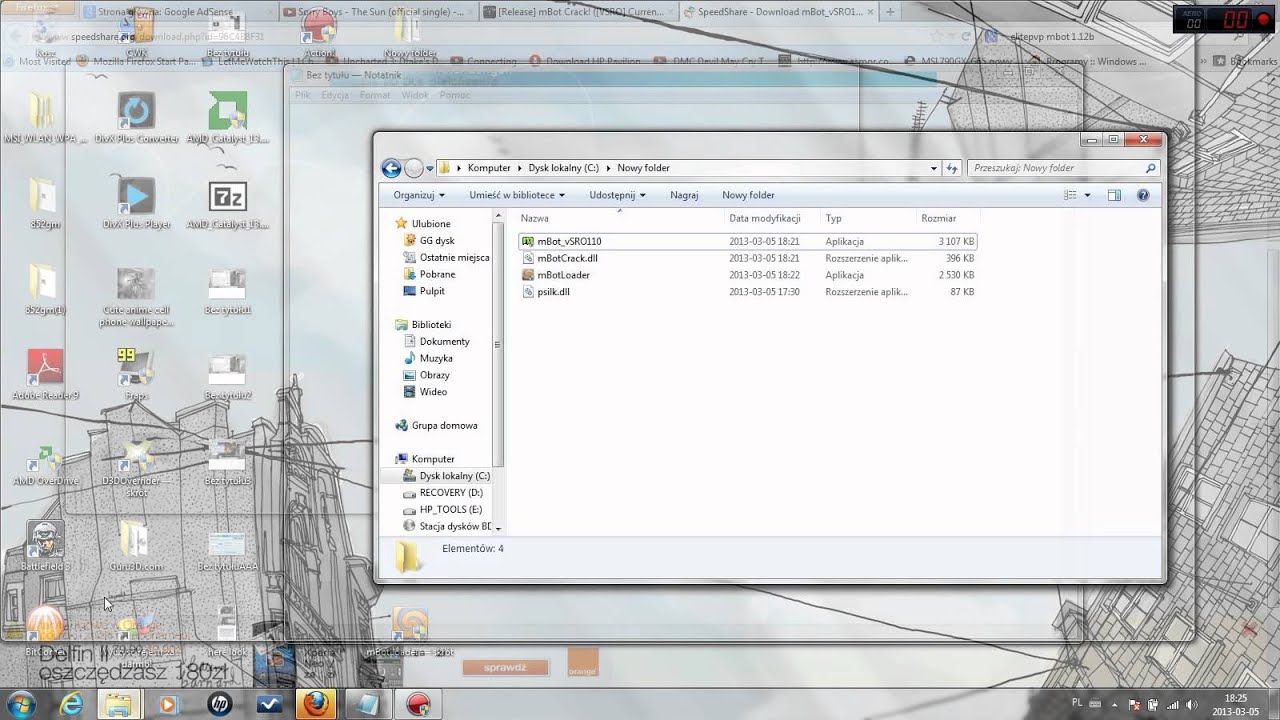Viewport: 1280px width, 720px height.
Task: Refresh the Nowy folder view
Action: pos(953,168)
